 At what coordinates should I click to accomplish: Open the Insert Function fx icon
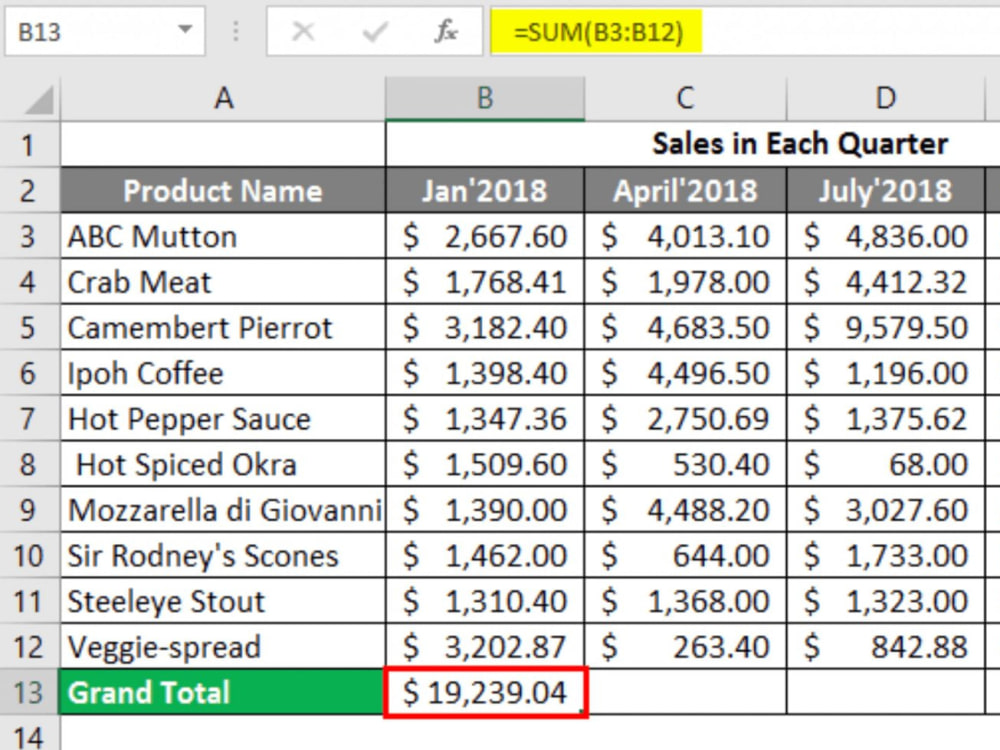click(x=446, y=31)
